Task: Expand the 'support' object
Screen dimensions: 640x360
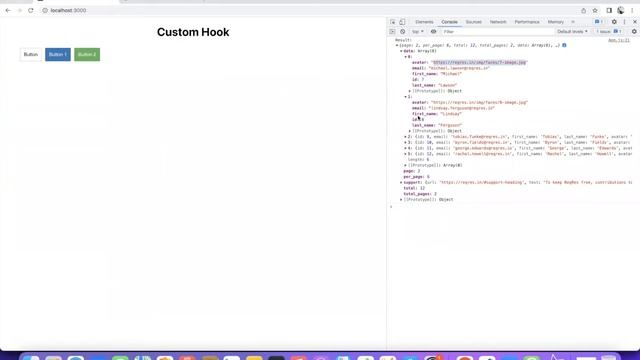Action: point(401,182)
